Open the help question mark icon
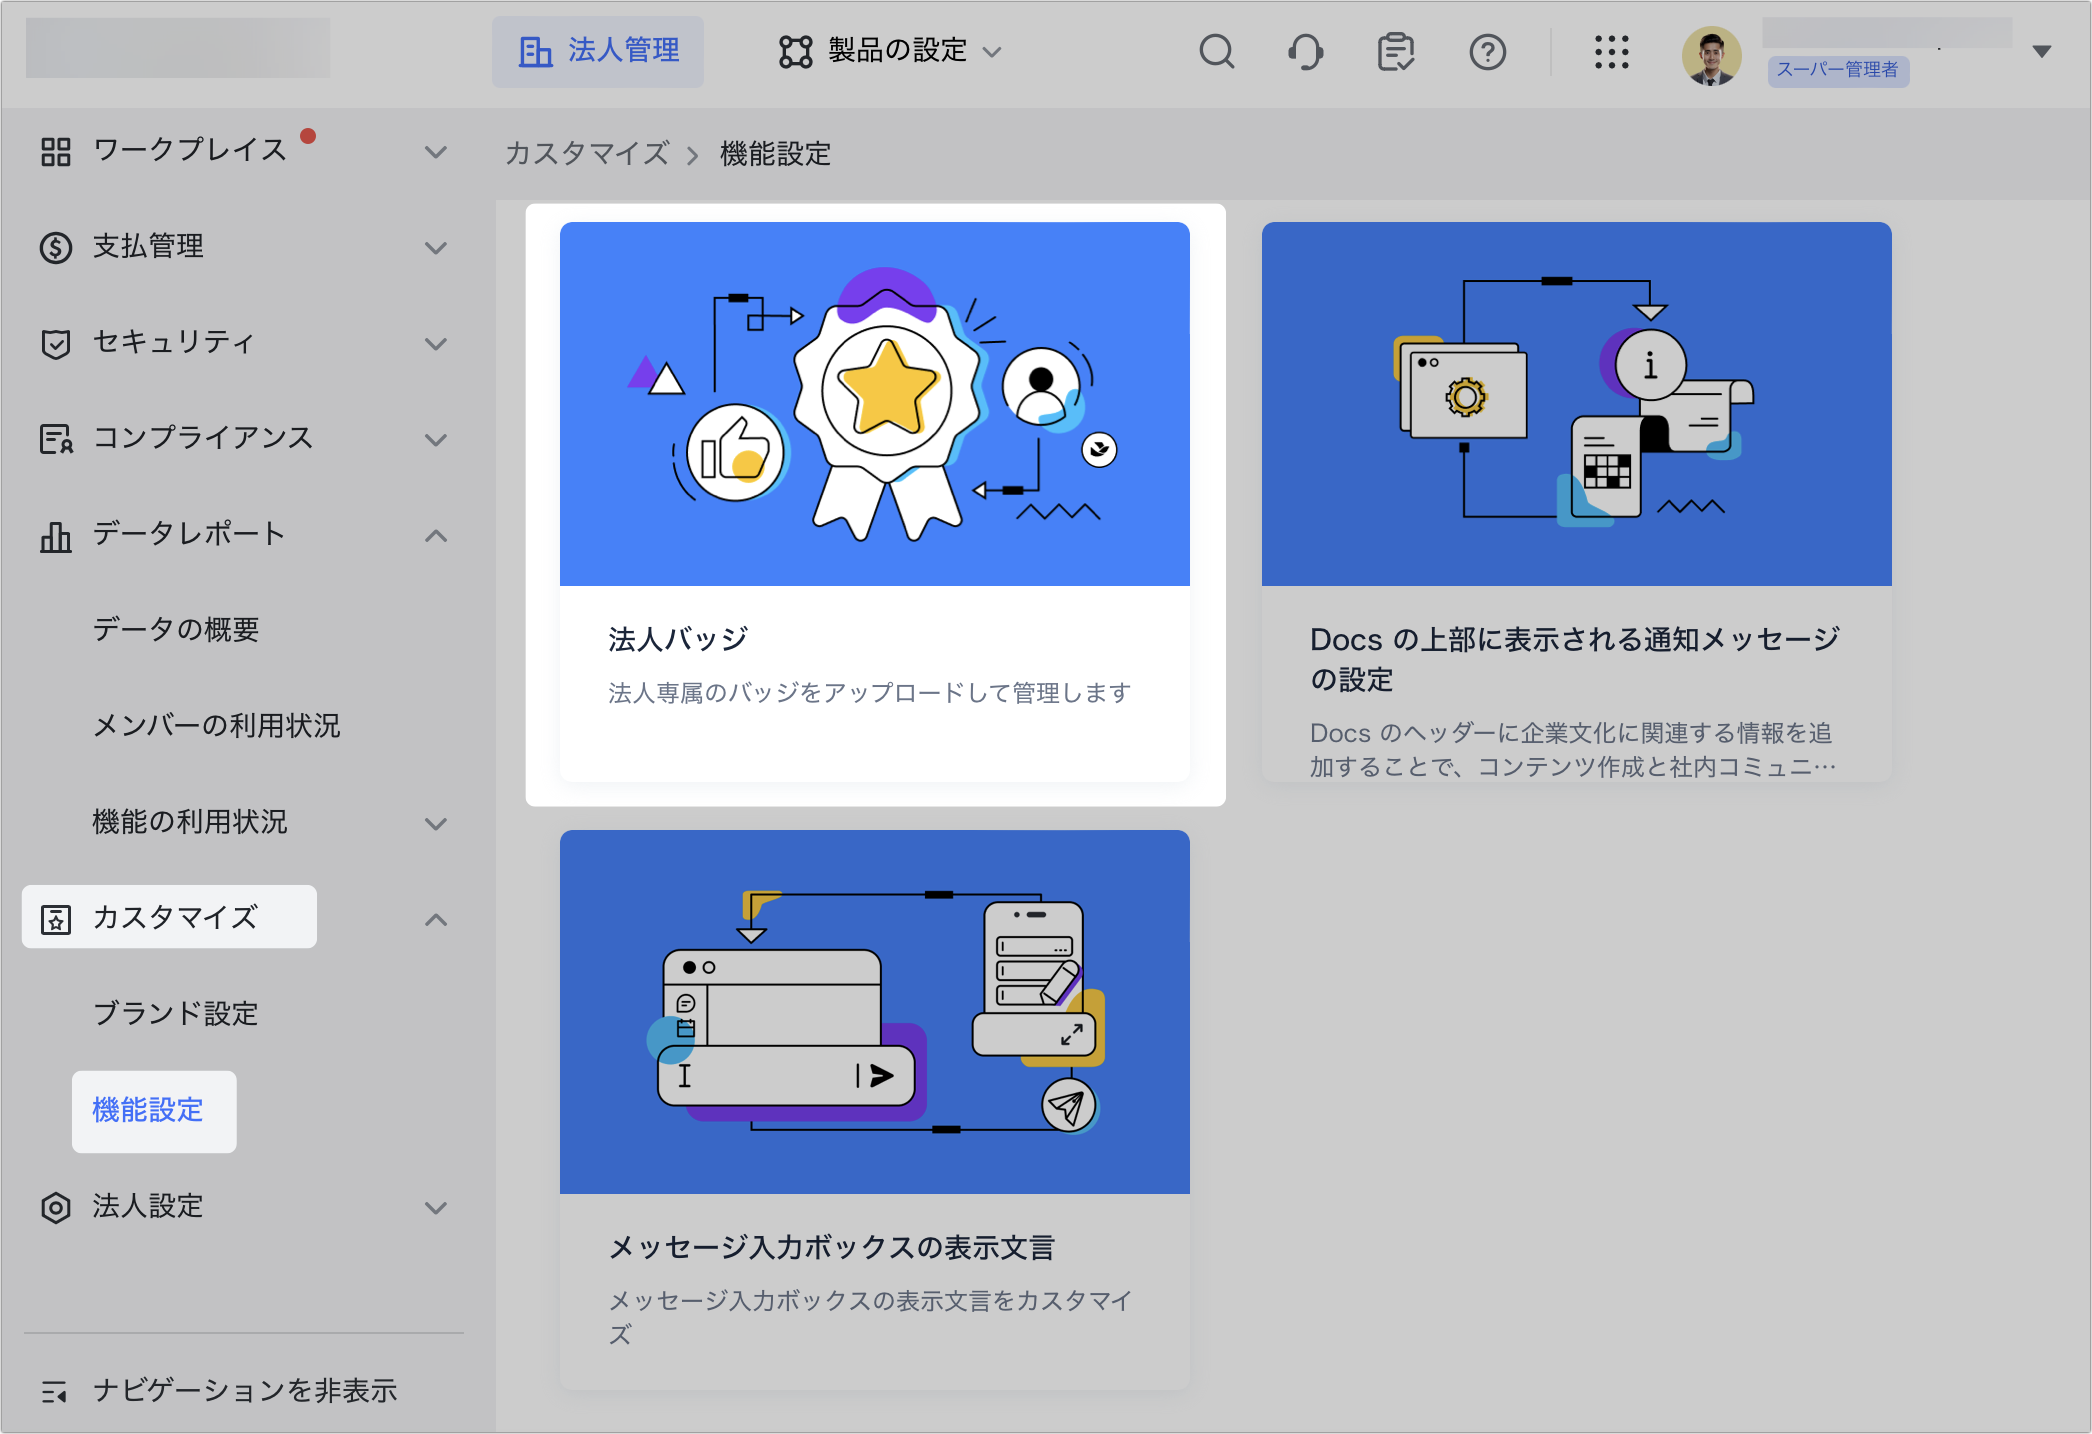The width and height of the screenshot is (2092, 1434). 1487,51
